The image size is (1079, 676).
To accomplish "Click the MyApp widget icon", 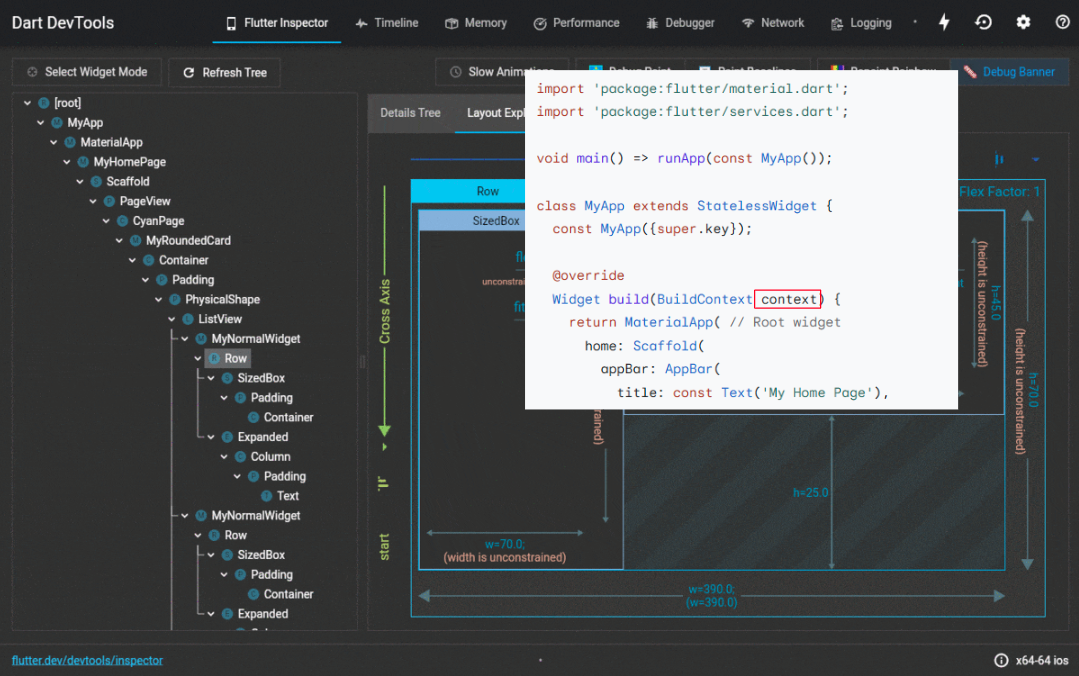I will point(57,123).
